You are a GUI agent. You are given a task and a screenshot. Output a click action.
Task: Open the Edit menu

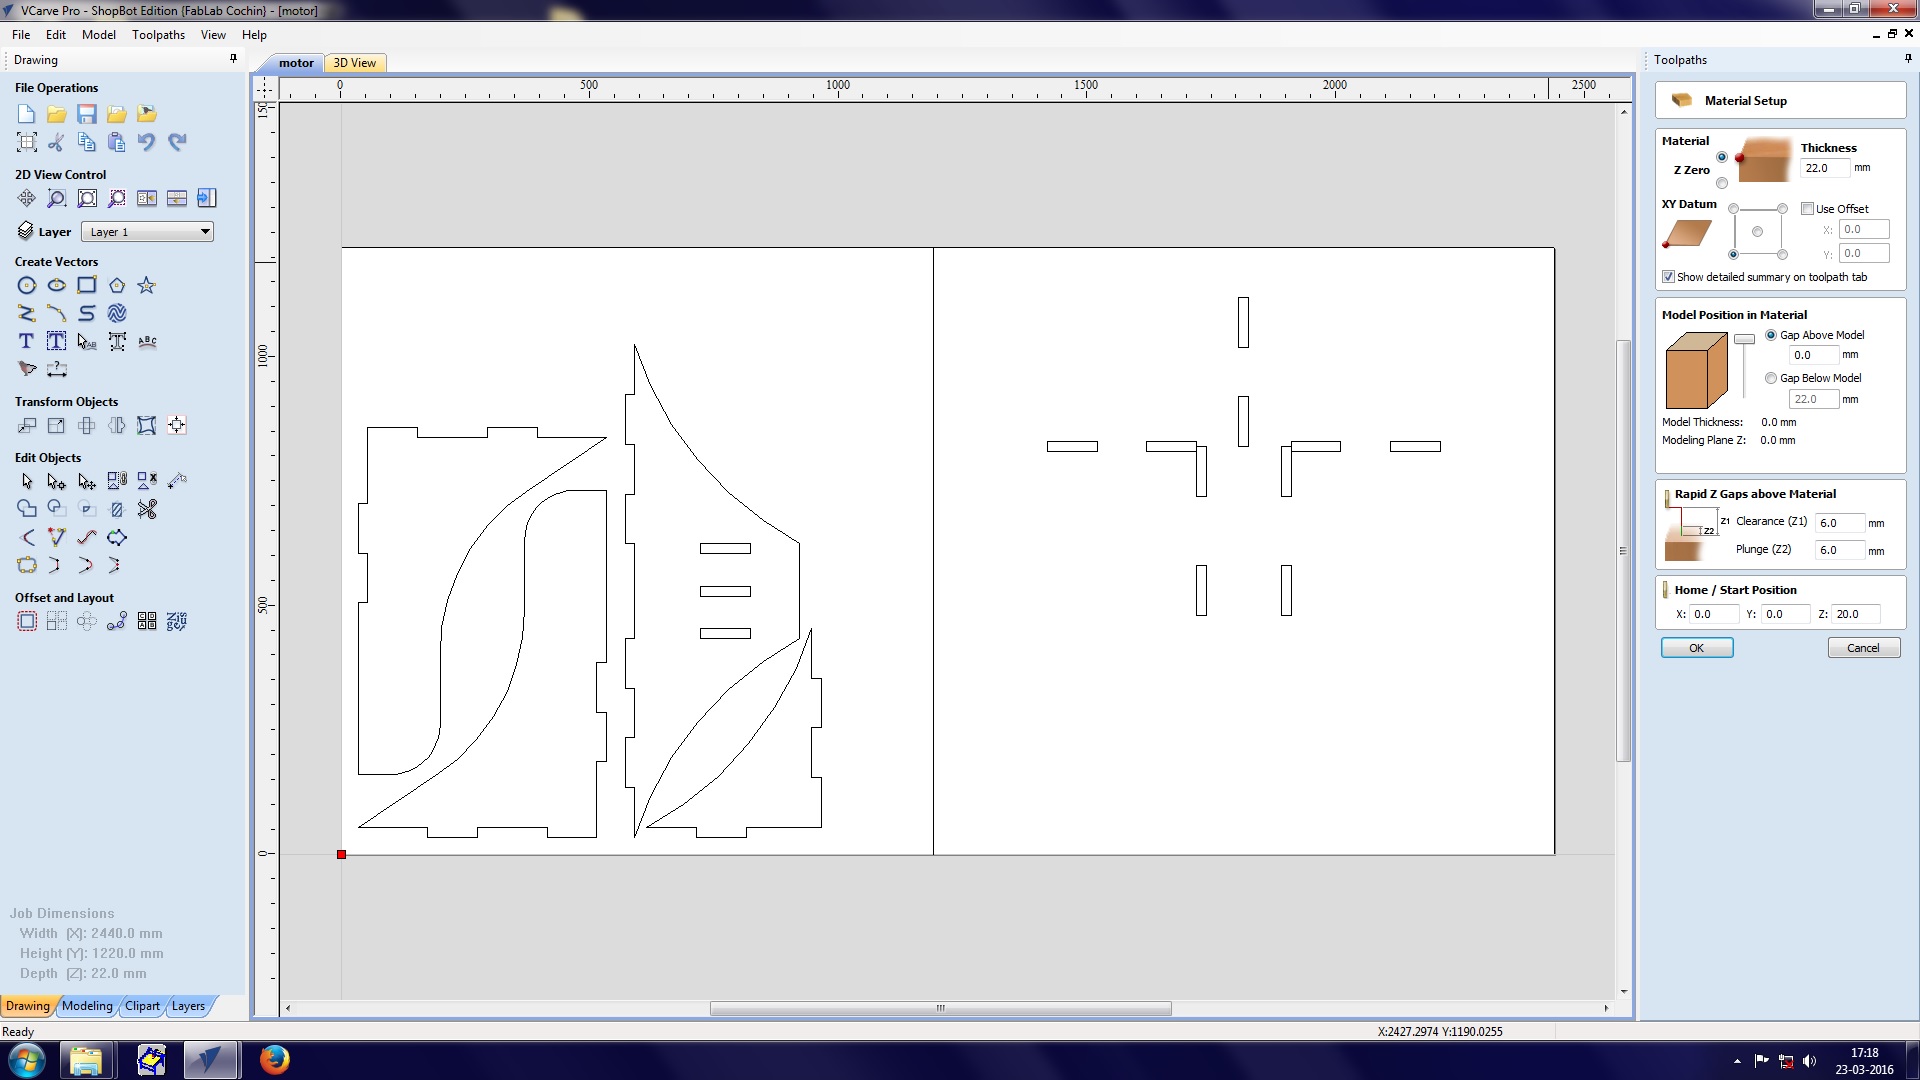coord(56,34)
